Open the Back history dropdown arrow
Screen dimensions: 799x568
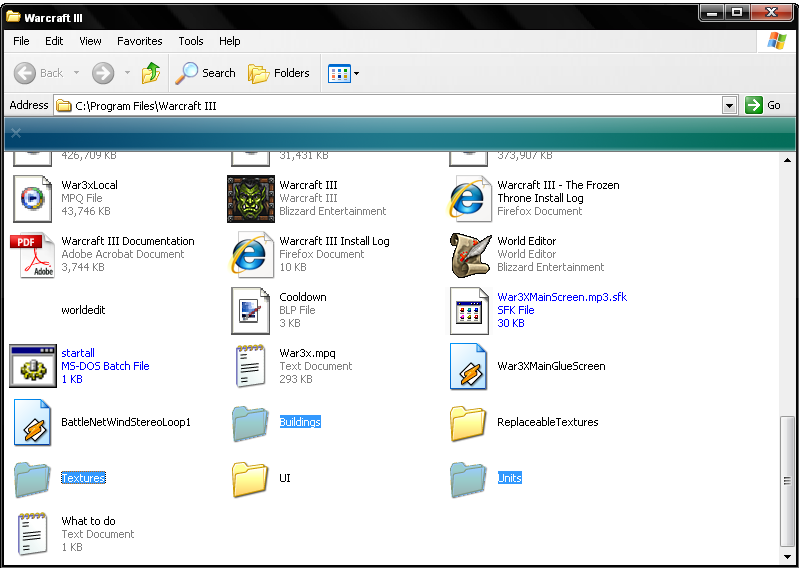pos(76,73)
